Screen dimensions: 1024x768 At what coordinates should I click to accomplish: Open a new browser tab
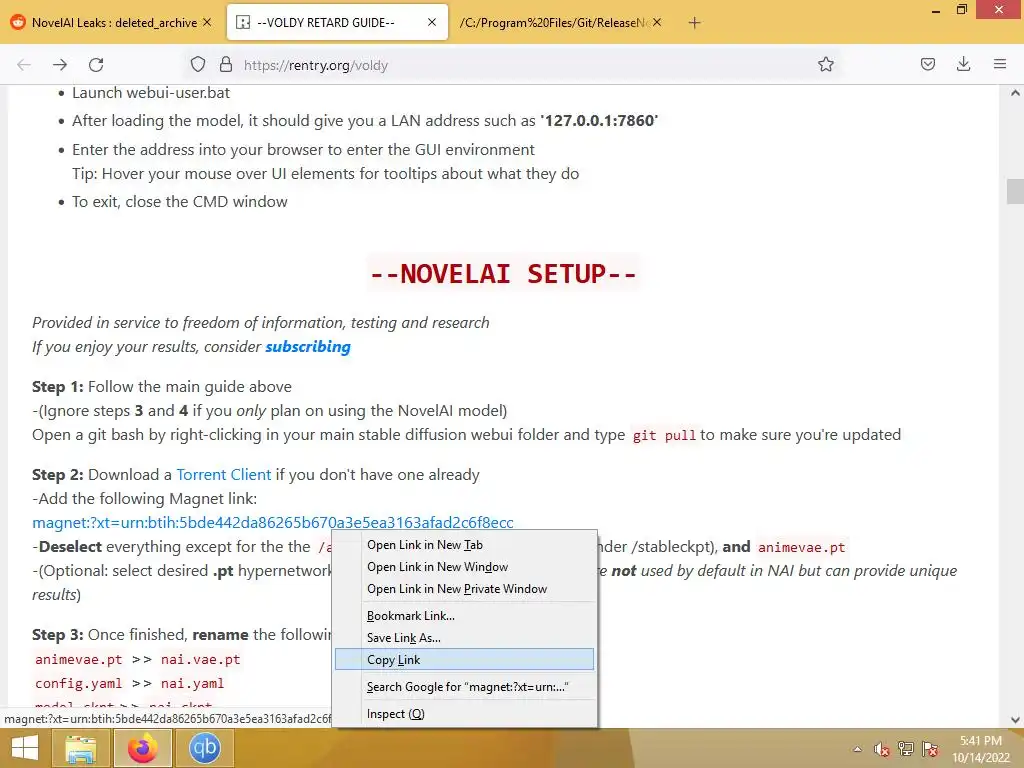pos(694,23)
